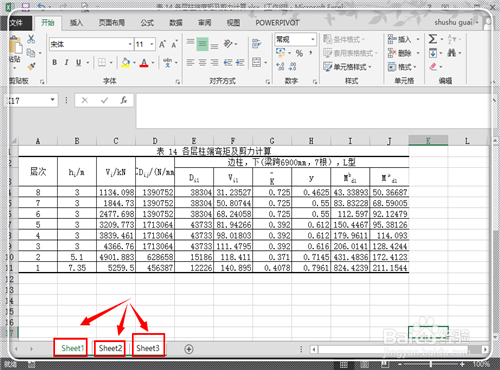Apply red font color A
Screen dimensions: 500x370
pyautogui.click(x=144, y=62)
